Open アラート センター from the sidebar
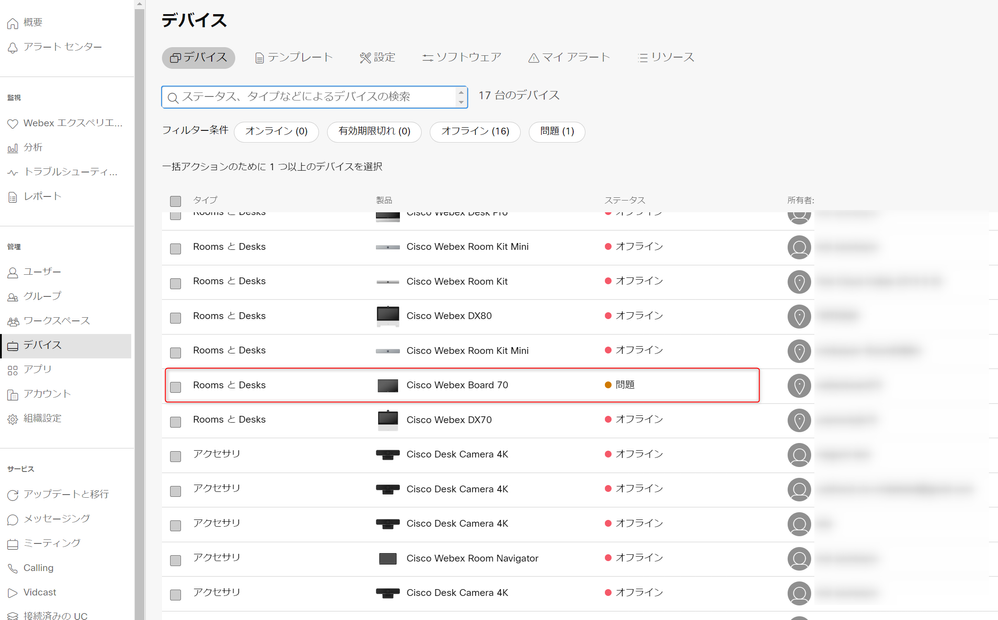The height and width of the screenshot is (620, 998). click(55, 47)
